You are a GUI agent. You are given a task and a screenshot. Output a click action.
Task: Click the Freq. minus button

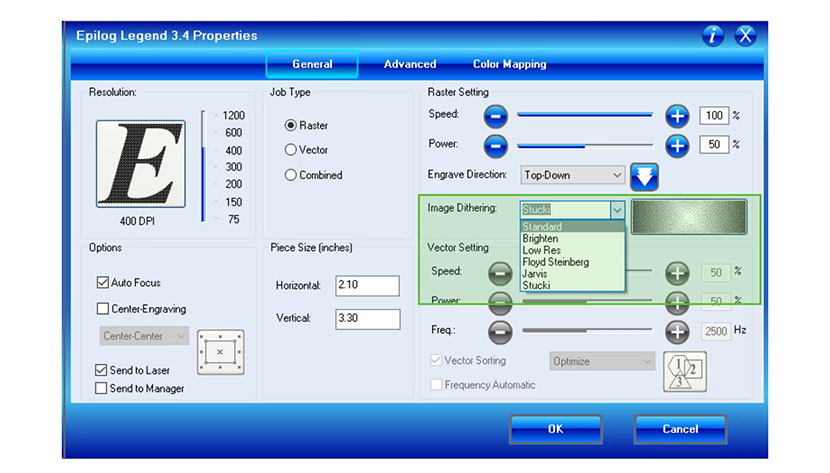[x=499, y=330]
